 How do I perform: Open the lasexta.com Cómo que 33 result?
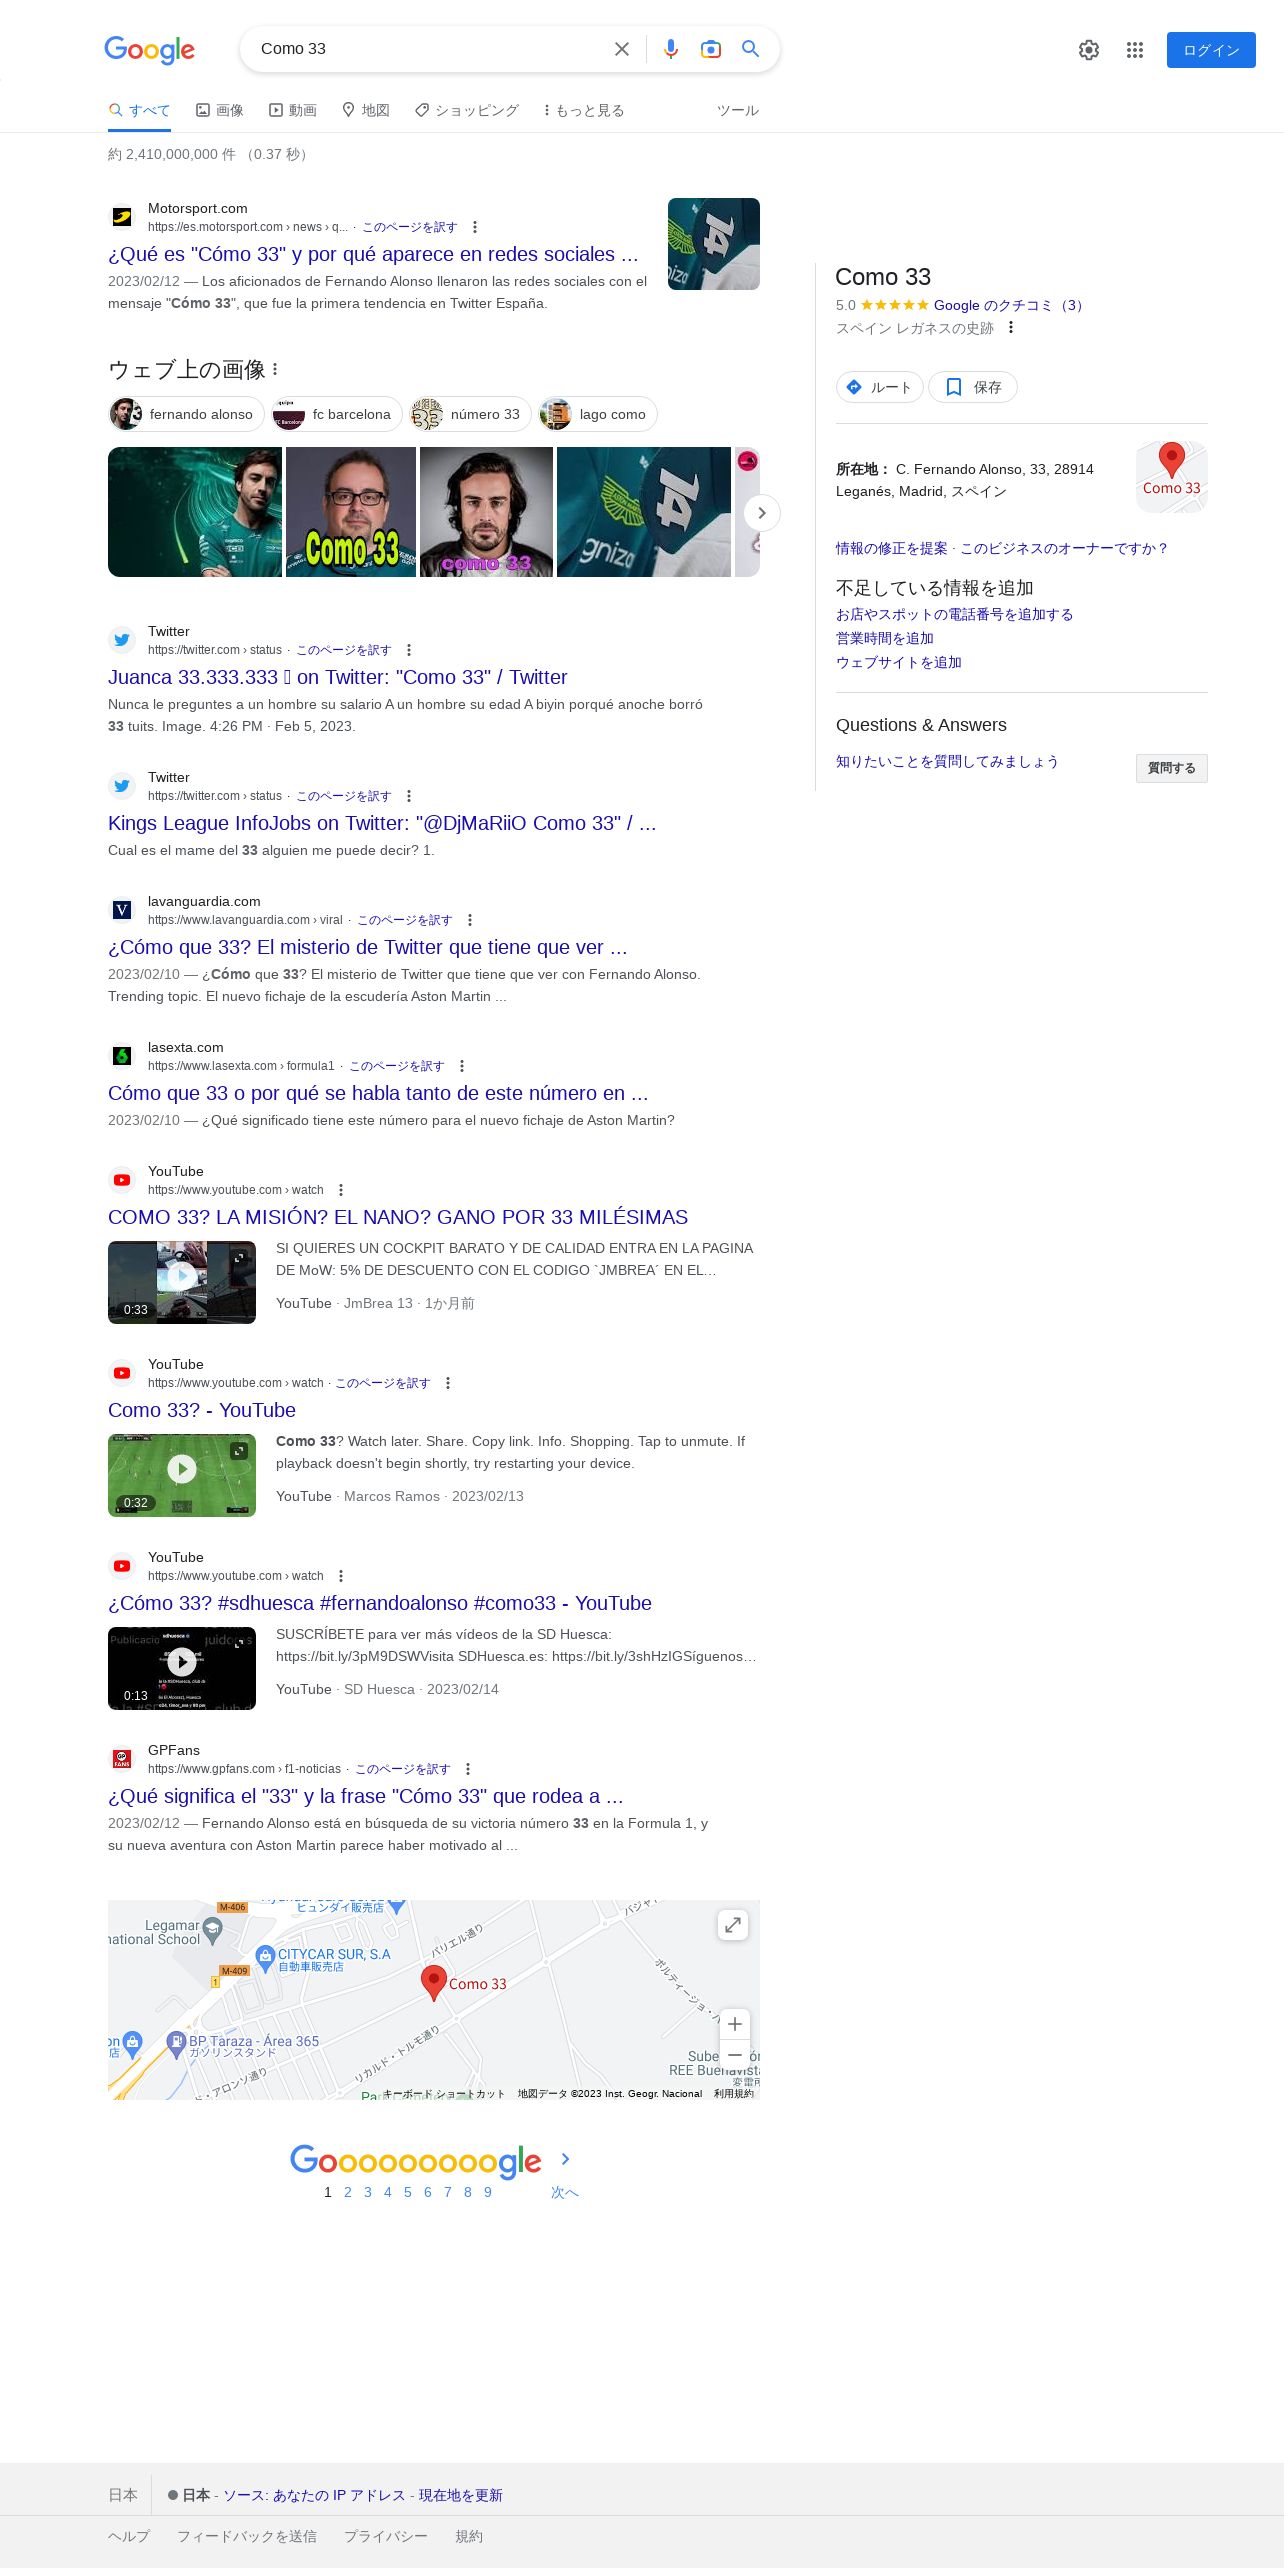point(378,1093)
